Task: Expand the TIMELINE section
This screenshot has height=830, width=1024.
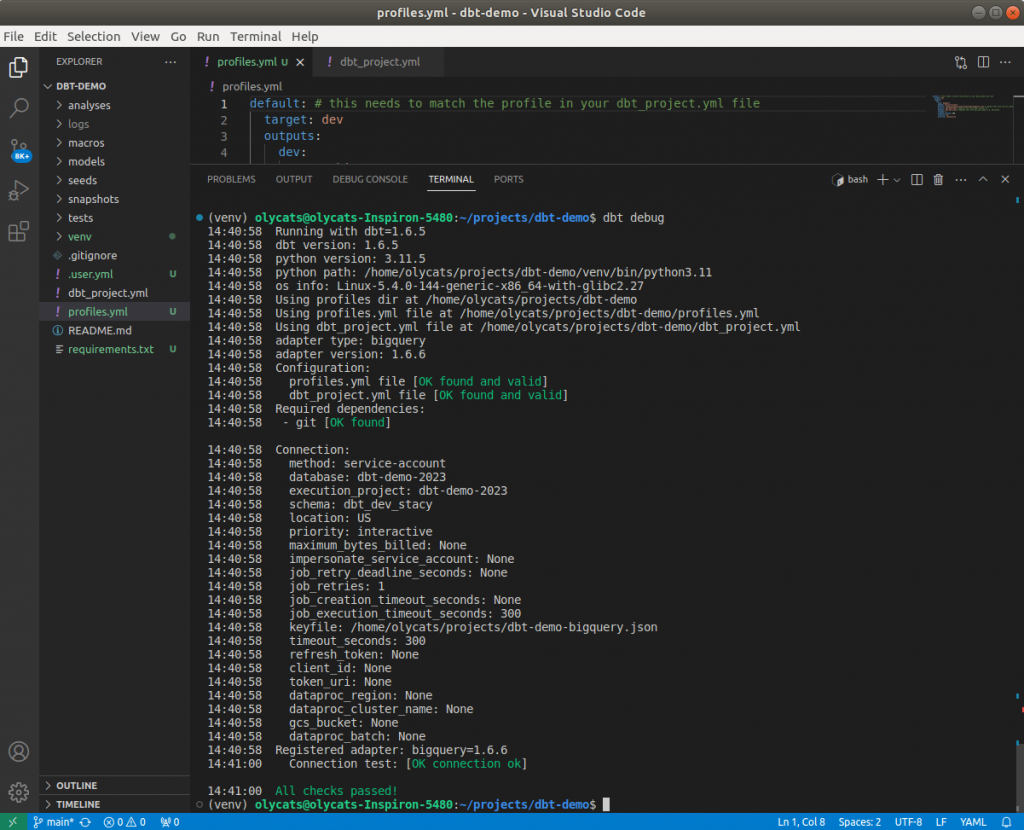Action: [115, 805]
